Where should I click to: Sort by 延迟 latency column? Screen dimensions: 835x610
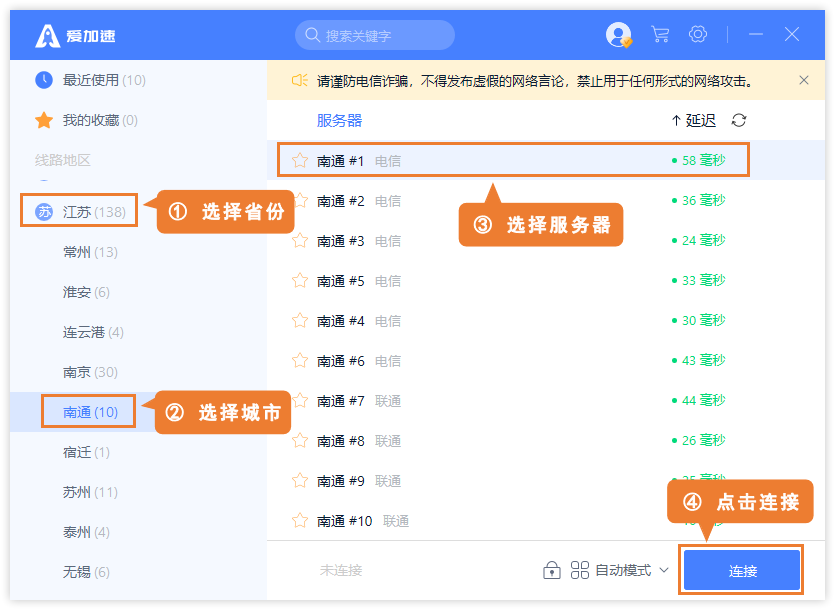click(694, 120)
